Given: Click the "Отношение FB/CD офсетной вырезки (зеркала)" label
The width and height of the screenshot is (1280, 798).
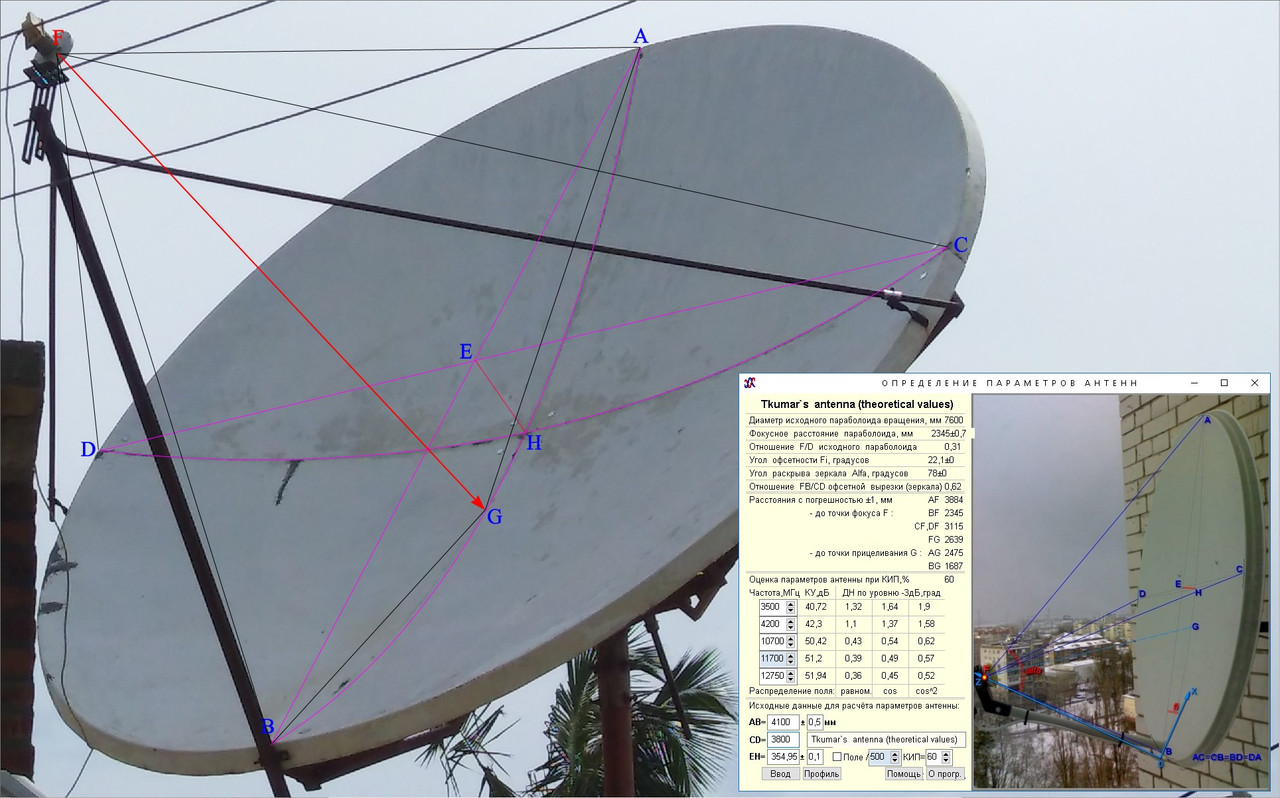Looking at the screenshot, I should [x=845, y=486].
